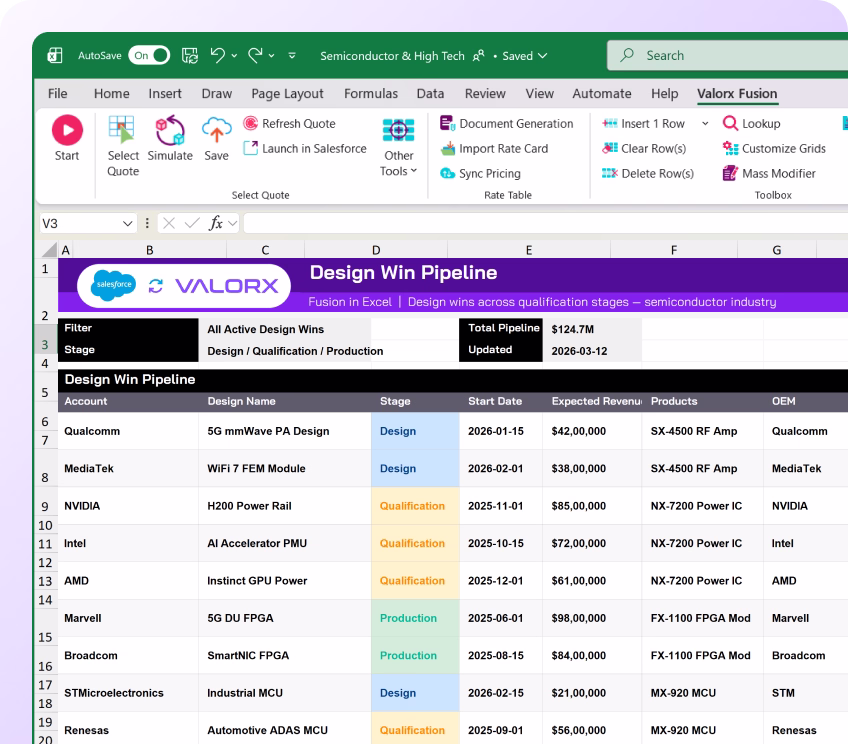
Task: Click the select-all corner triangle
Action: 49,249
